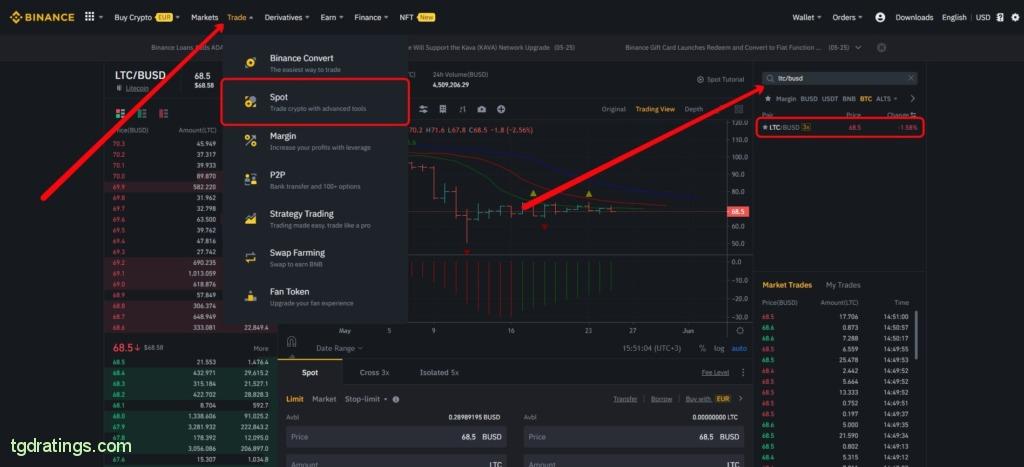Select Strategy Trading entry

(315, 219)
